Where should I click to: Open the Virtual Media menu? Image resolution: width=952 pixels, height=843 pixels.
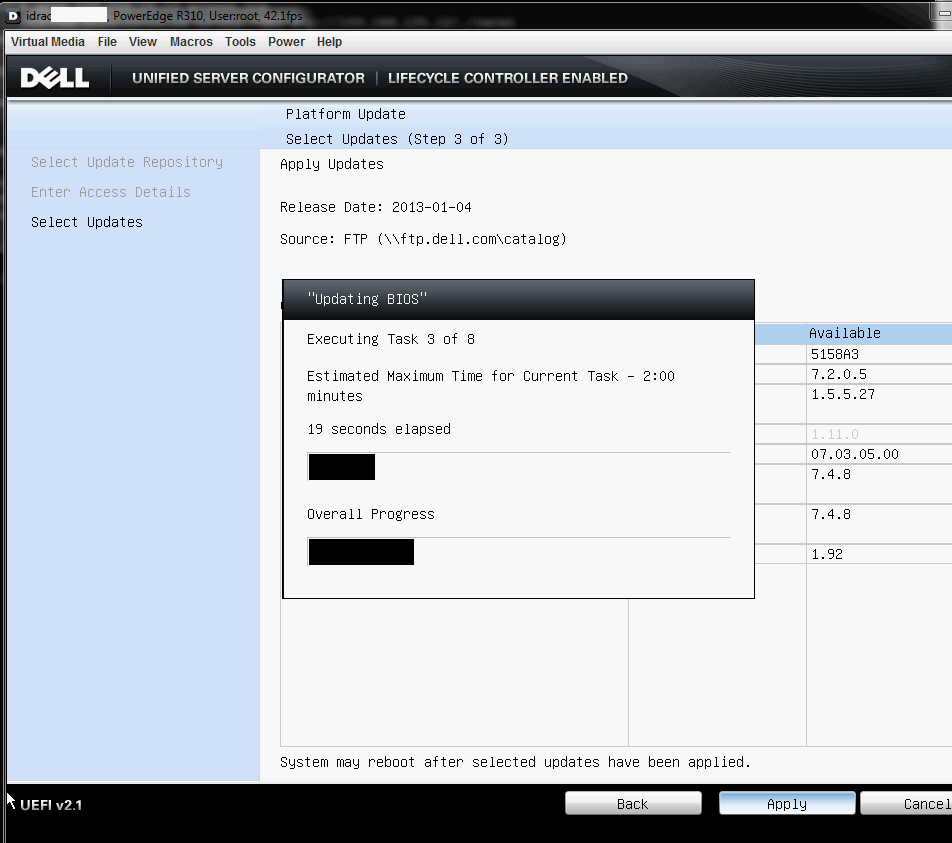[x=47, y=42]
